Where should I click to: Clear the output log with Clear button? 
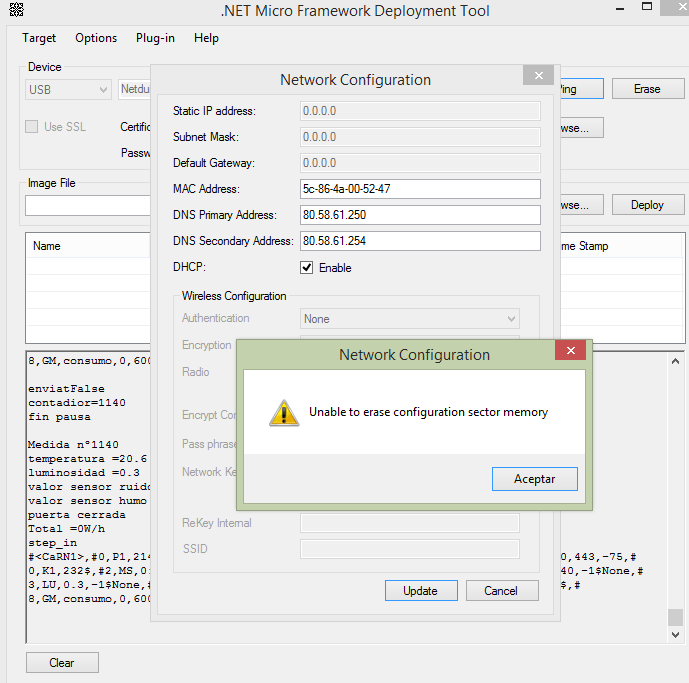click(62, 662)
